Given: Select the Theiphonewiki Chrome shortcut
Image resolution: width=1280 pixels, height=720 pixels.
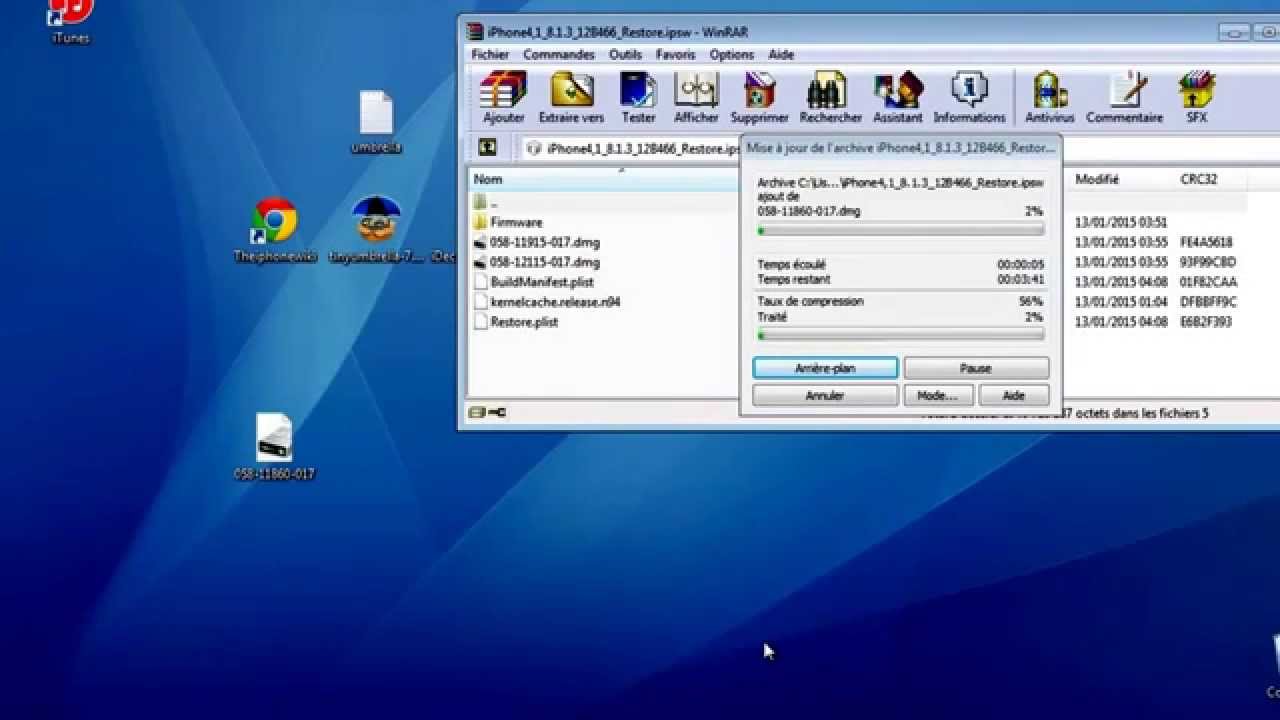Looking at the screenshot, I should [x=275, y=230].
